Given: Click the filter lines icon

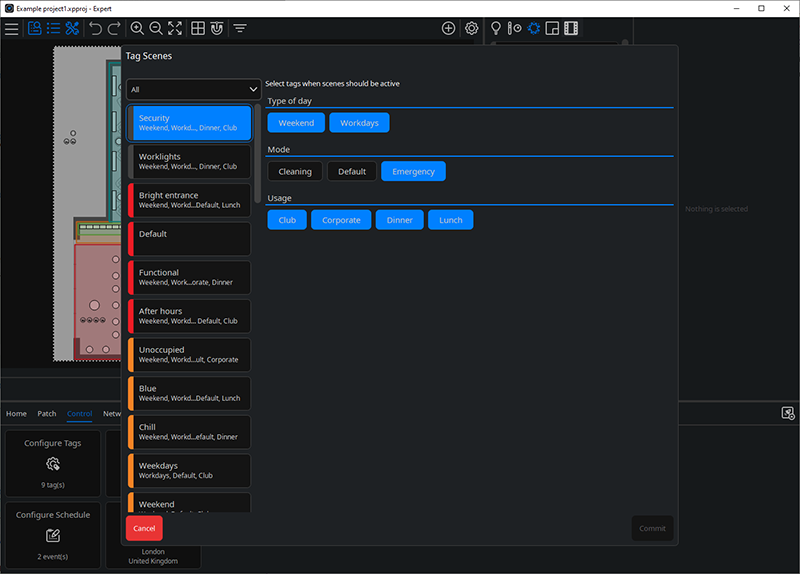Looking at the screenshot, I should 240,29.
